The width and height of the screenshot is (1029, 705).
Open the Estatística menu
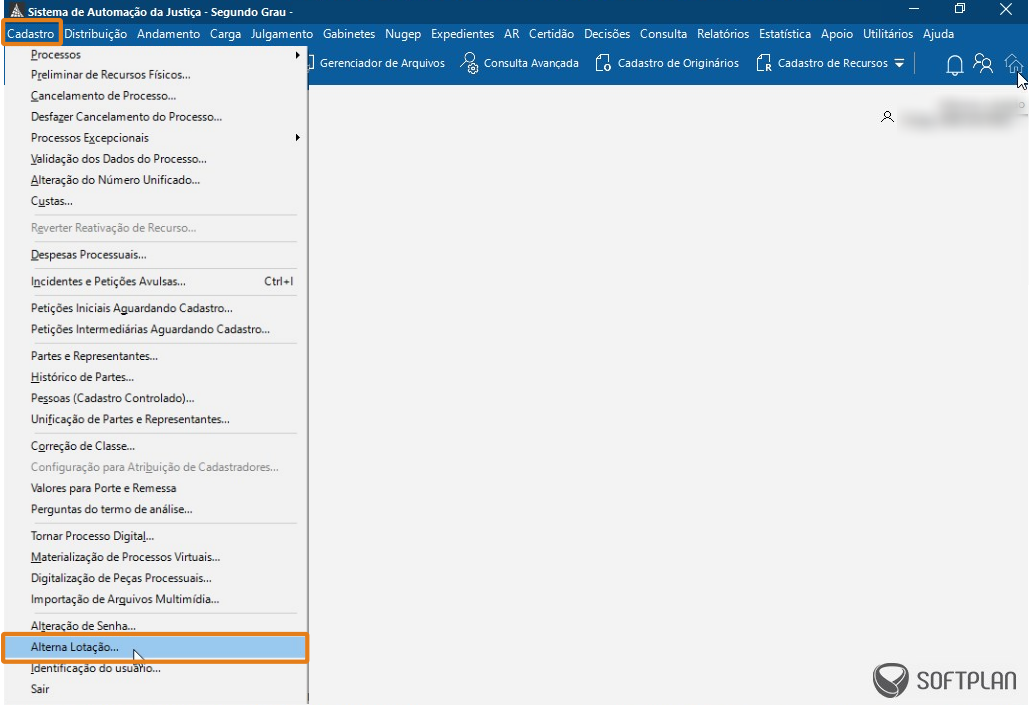pos(785,33)
